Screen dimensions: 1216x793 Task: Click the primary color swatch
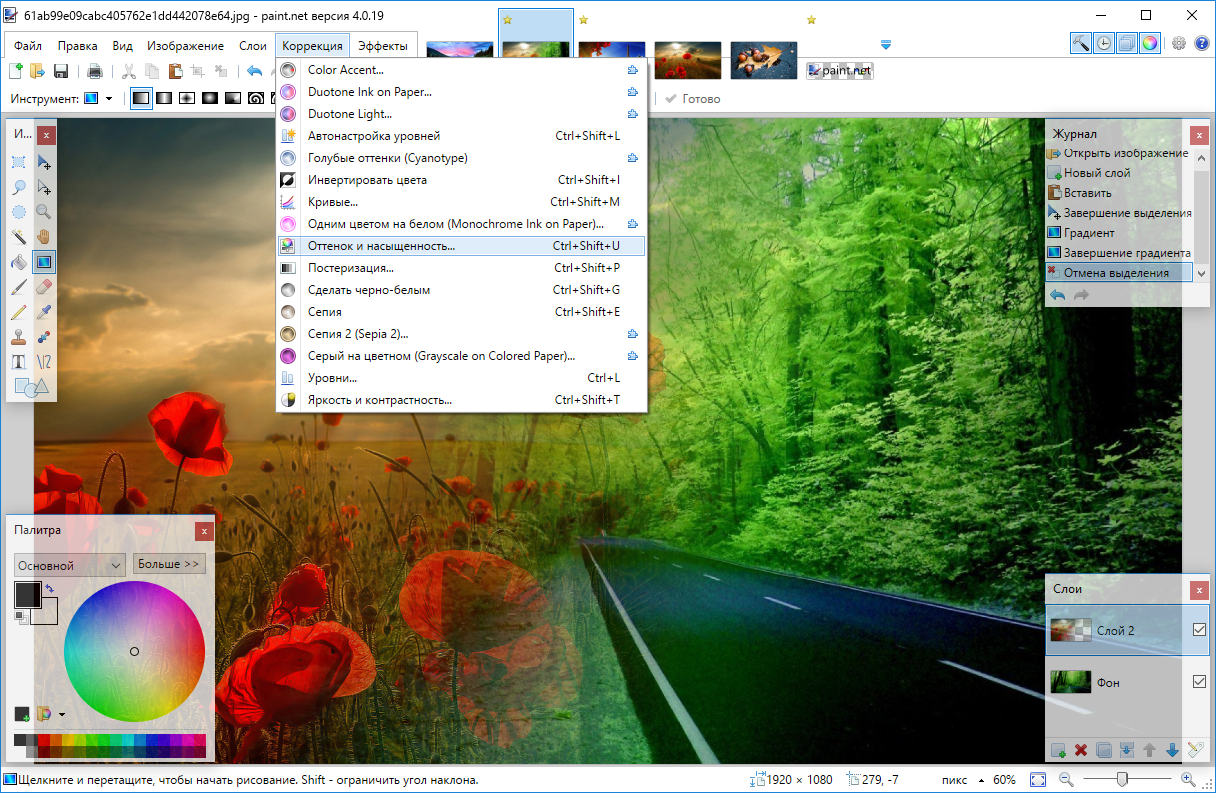pos(27,595)
